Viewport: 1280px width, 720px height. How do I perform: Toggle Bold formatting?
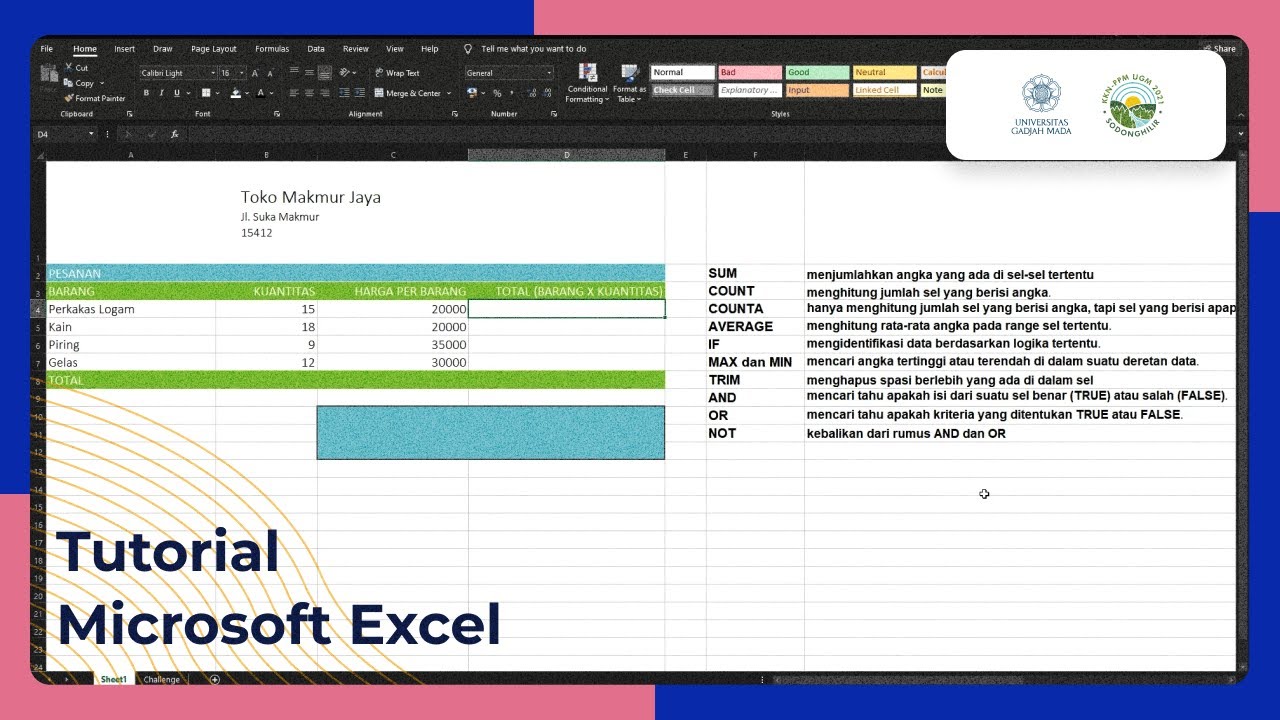146,93
